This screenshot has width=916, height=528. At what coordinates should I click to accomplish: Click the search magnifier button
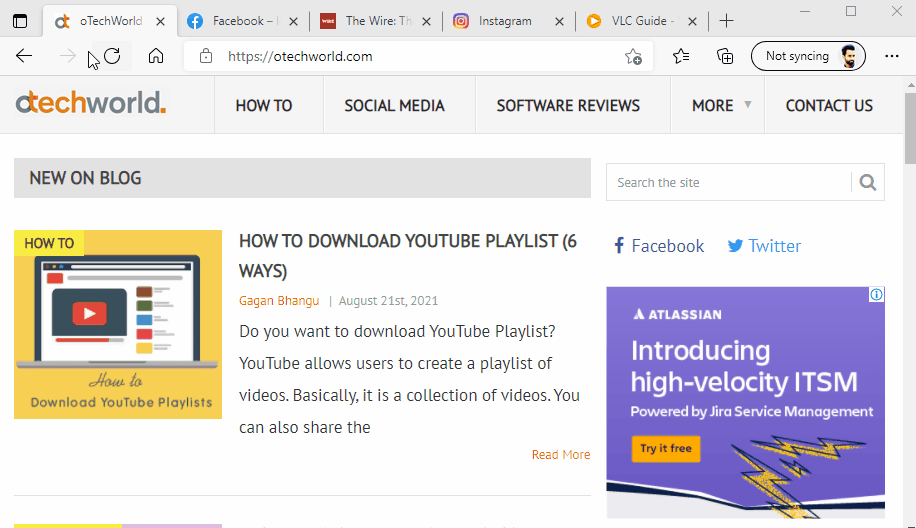pos(868,182)
